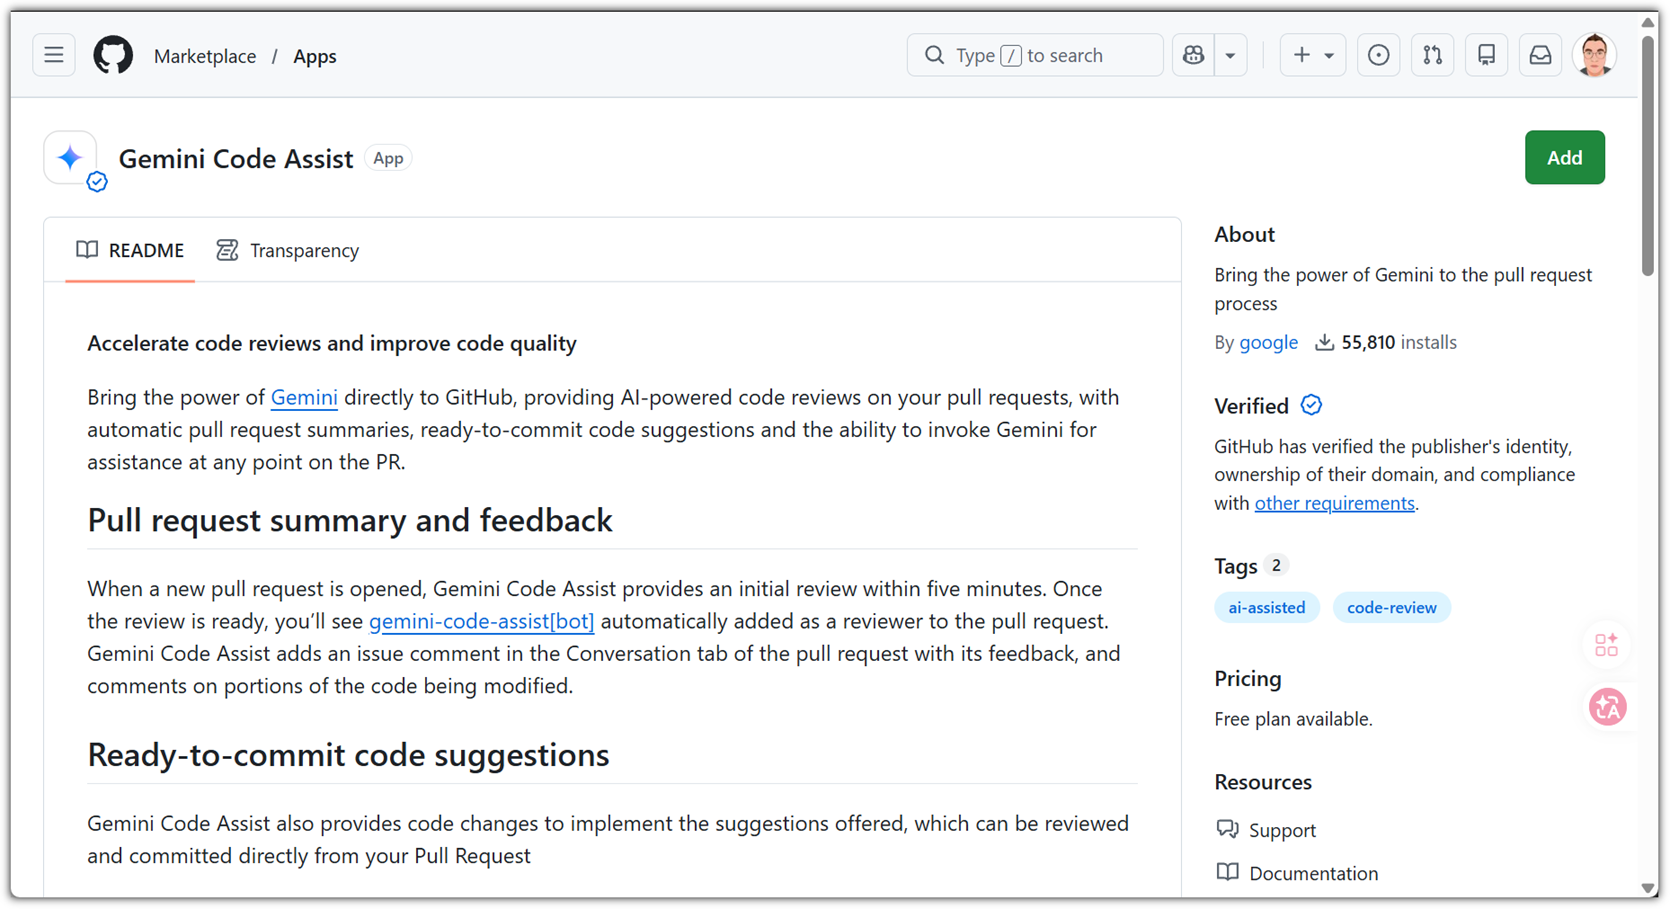
Task: Click the '55,810 installs' text
Action: click(x=1398, y=342)
